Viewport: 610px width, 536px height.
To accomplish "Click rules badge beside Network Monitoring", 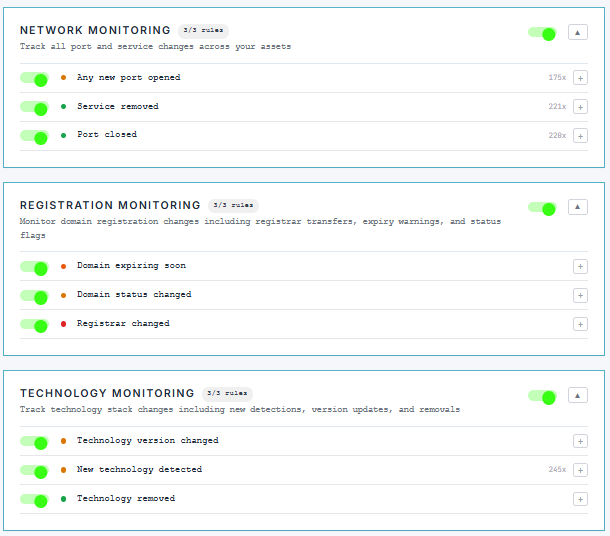I will coord(203,31).
